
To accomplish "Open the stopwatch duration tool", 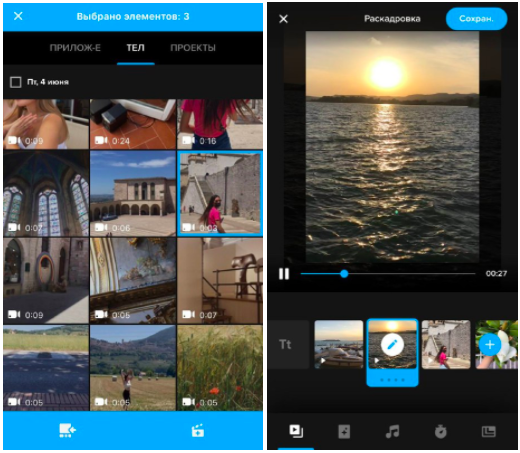I will [x=440, y=431].
